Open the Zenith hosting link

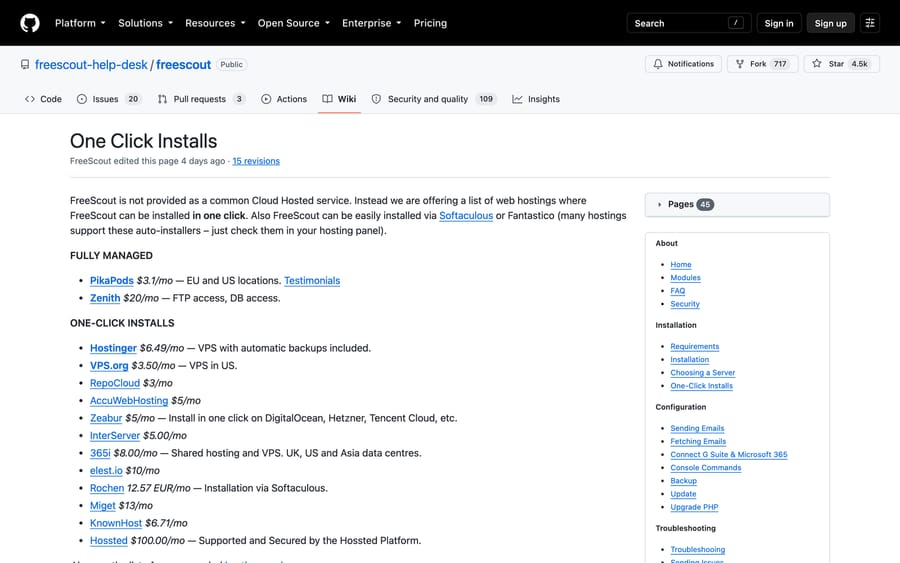pos(105,298)
